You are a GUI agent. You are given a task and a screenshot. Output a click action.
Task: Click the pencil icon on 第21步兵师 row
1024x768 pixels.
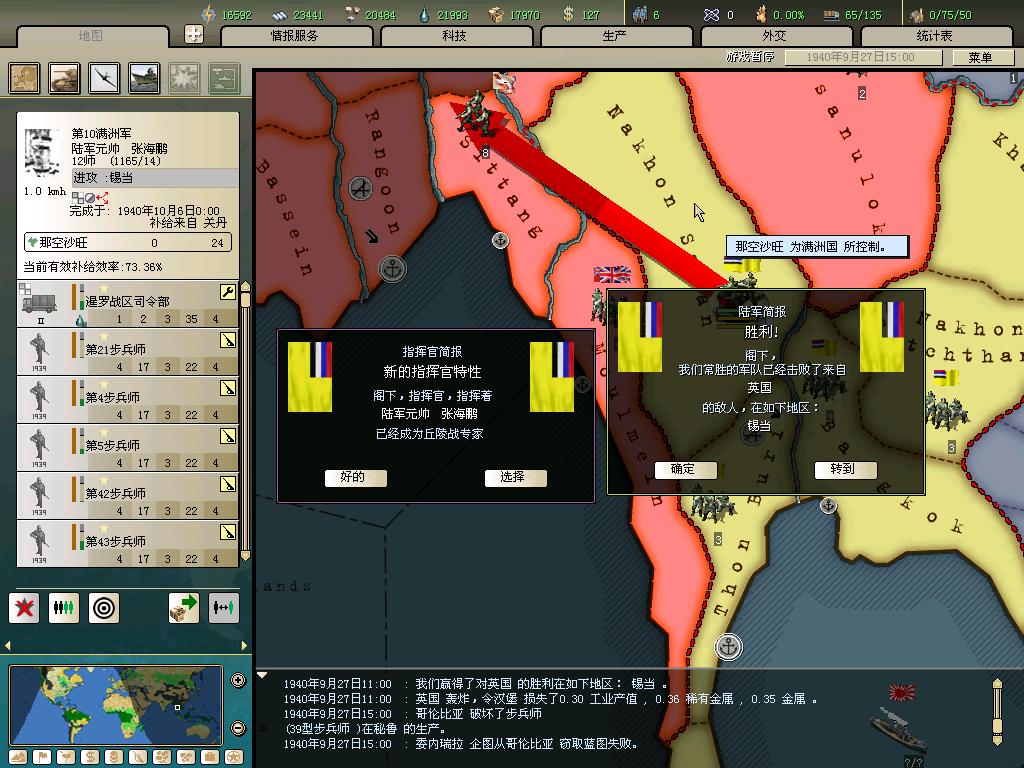click(228, 340)
